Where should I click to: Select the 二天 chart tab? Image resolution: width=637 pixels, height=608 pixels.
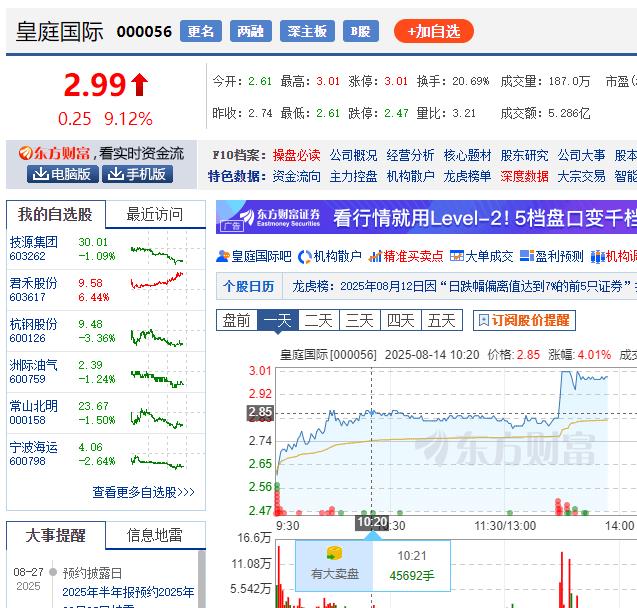click(x=319, y=321)
